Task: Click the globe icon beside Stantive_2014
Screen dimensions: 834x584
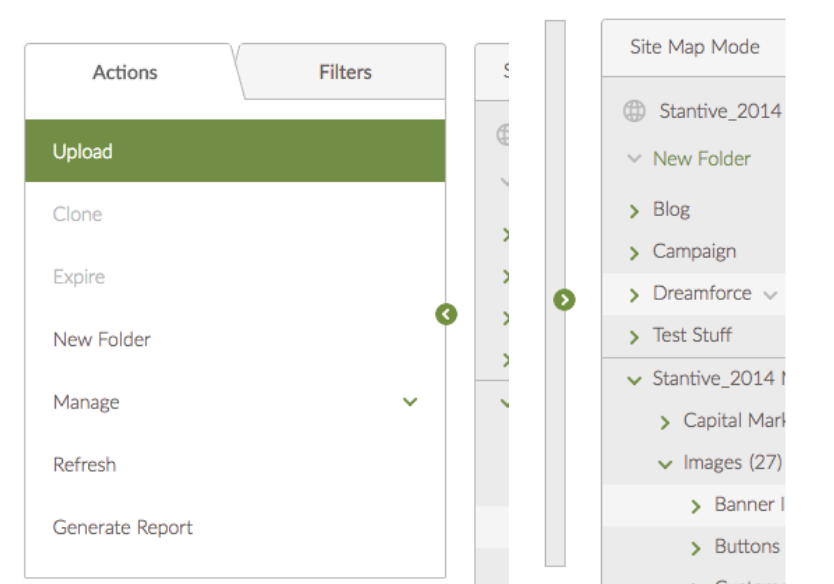Action: (634, 111)
